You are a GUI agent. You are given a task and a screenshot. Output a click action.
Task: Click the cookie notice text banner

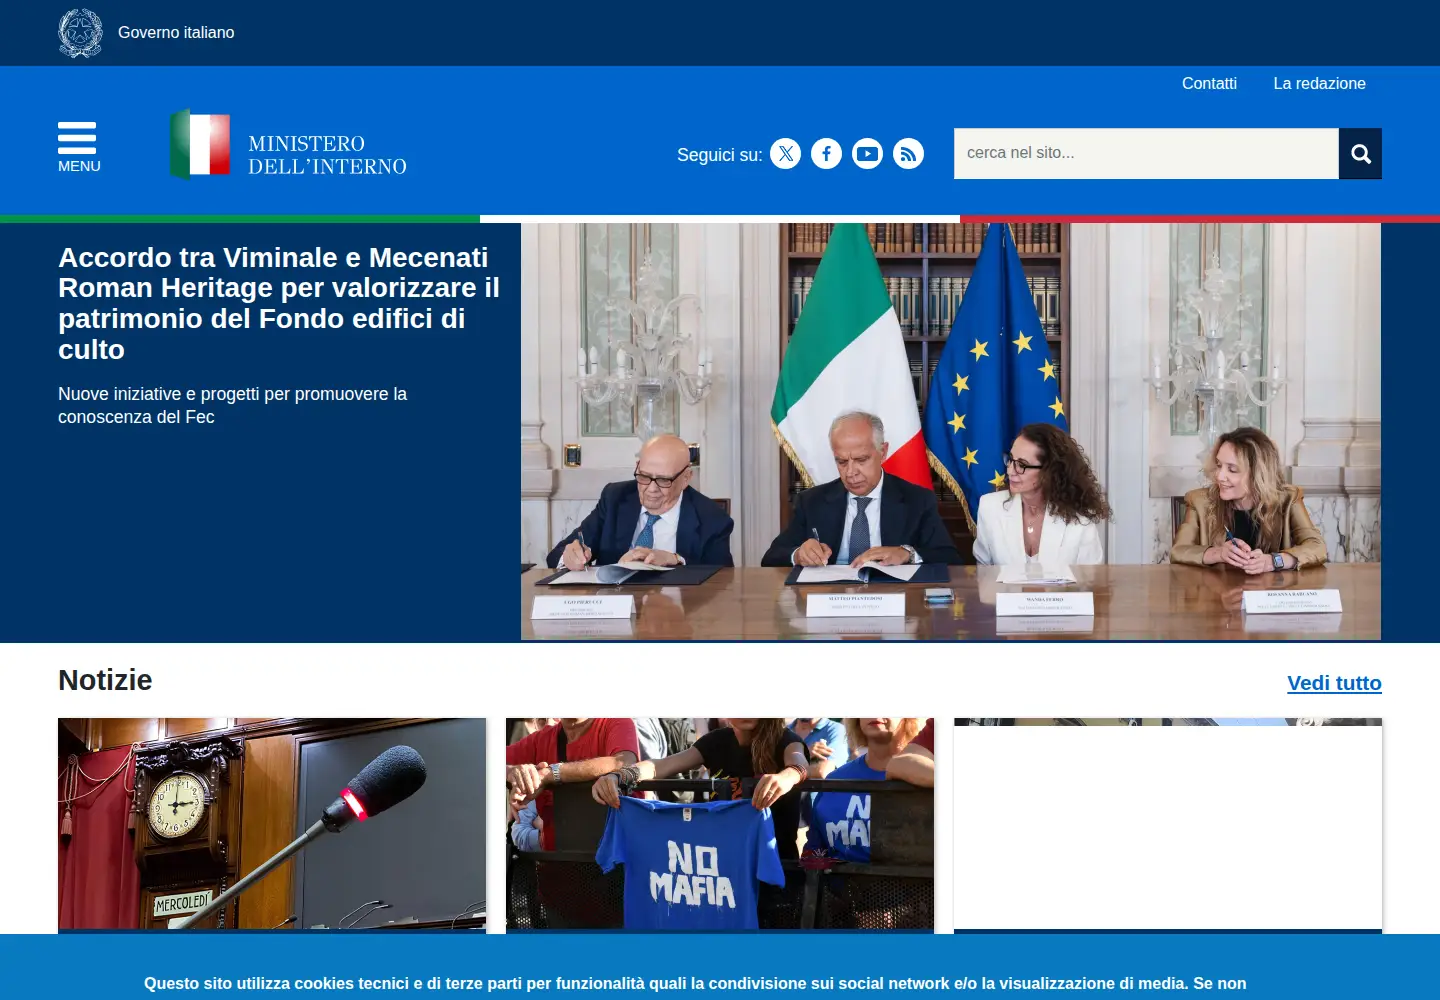point(695,984)
